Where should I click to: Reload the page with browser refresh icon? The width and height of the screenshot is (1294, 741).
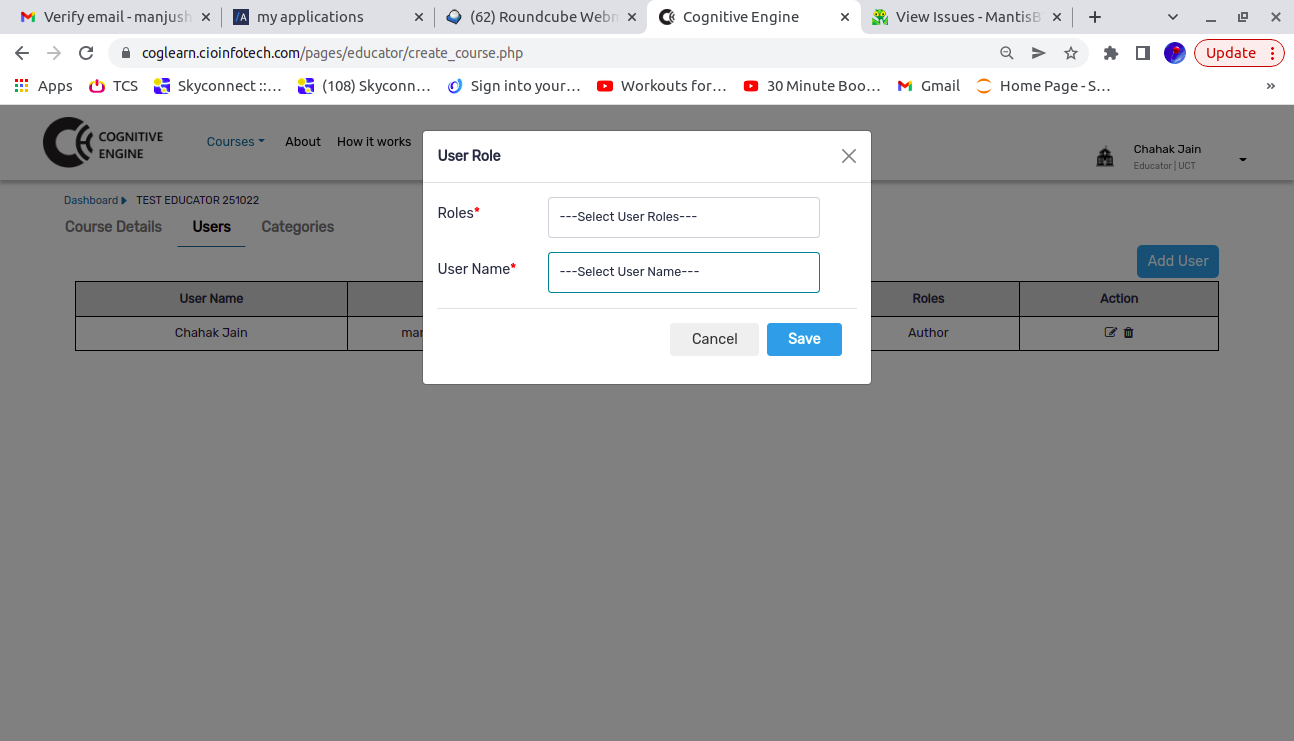(86, 53)
